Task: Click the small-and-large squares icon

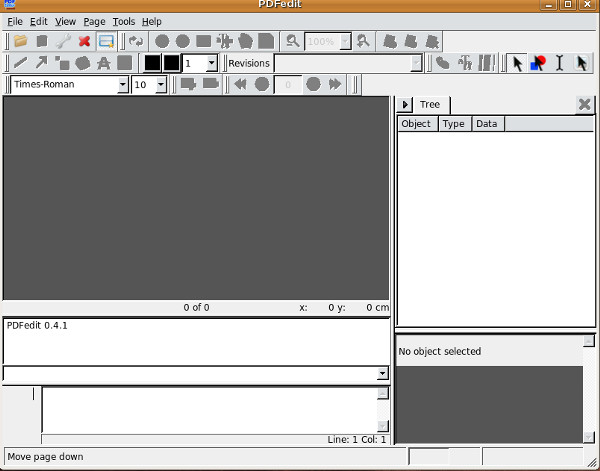Action: [x=62, y=62]
